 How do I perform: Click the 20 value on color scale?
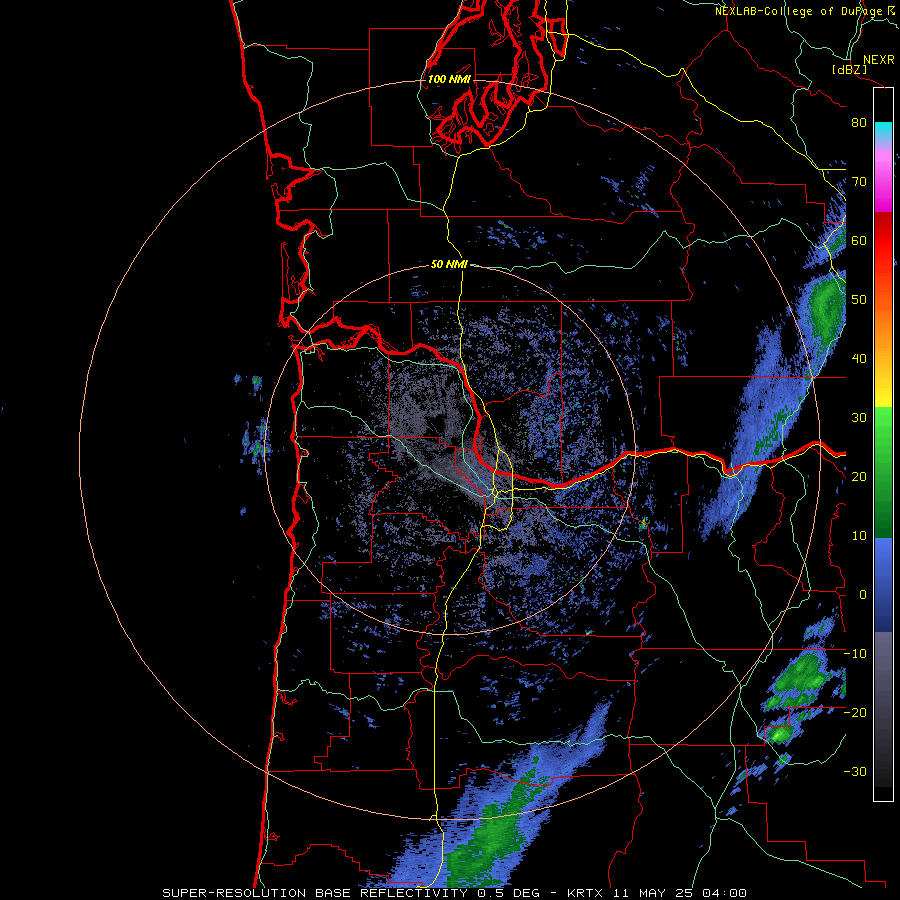[859, 476]
